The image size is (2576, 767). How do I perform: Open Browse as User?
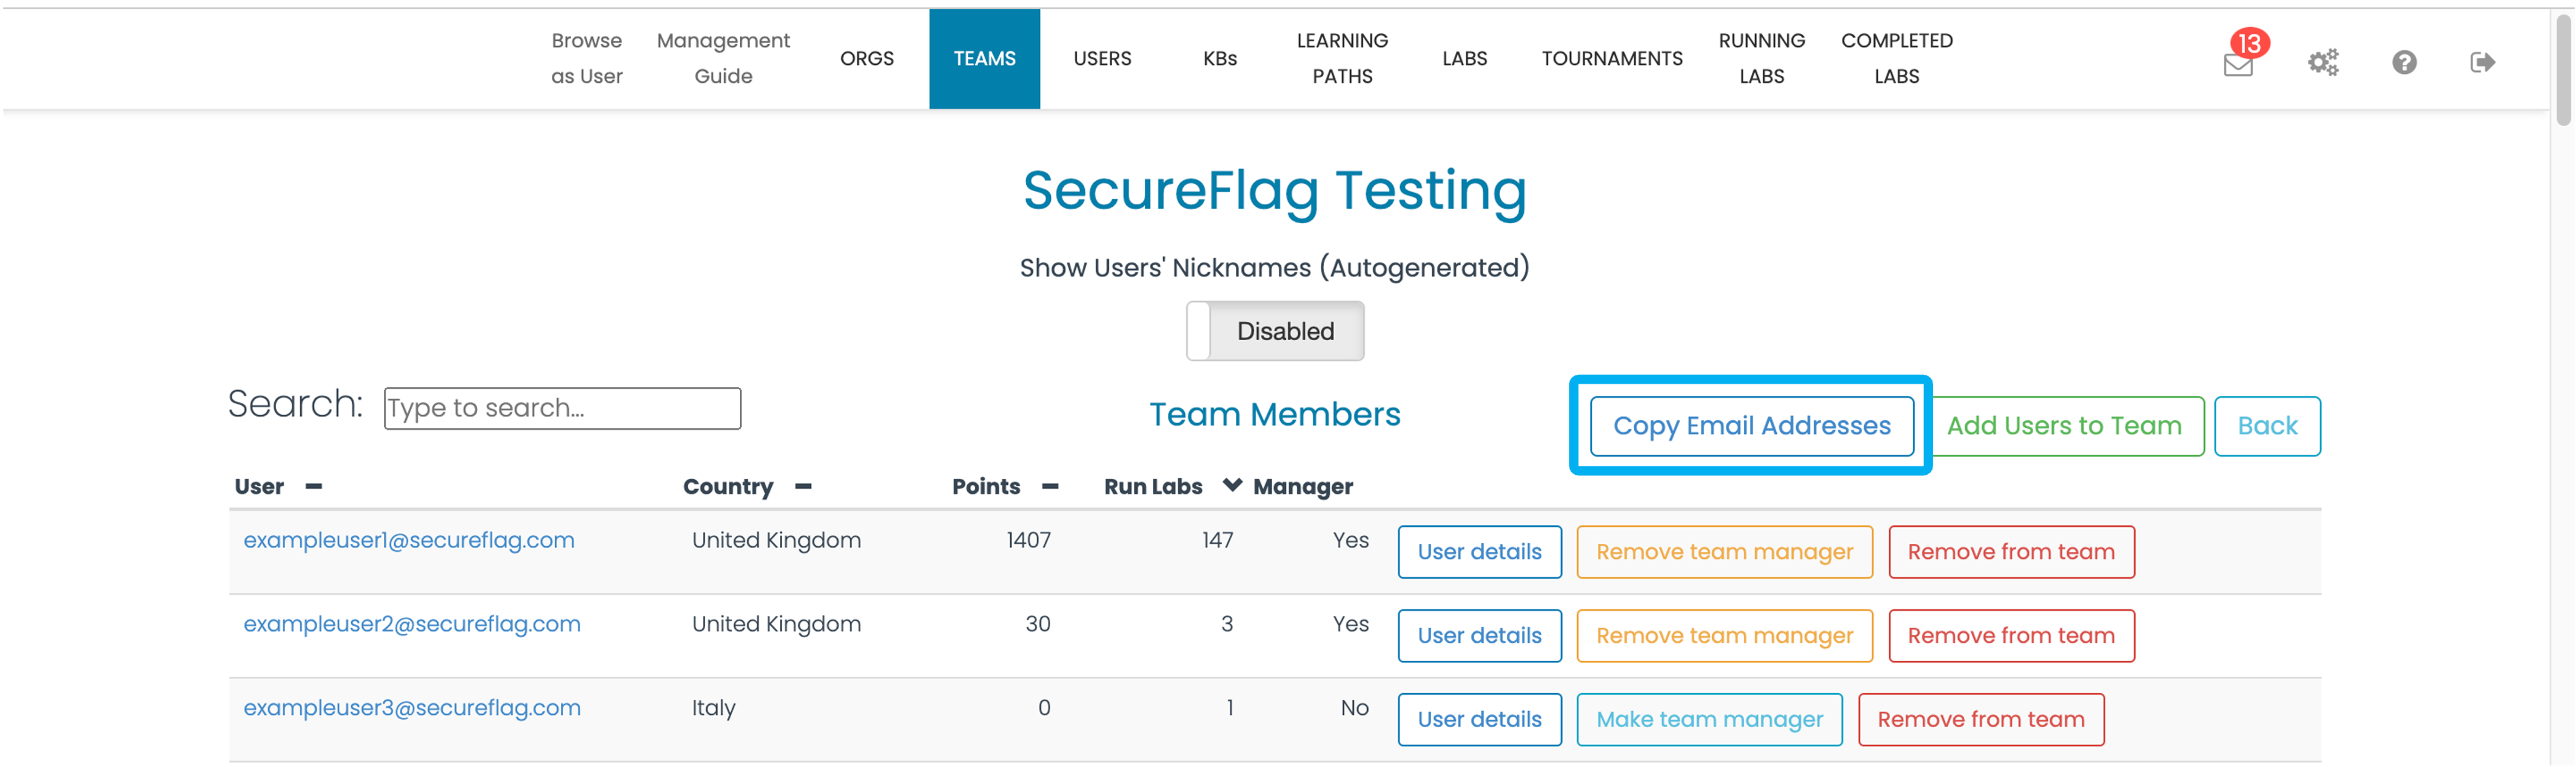587,58
